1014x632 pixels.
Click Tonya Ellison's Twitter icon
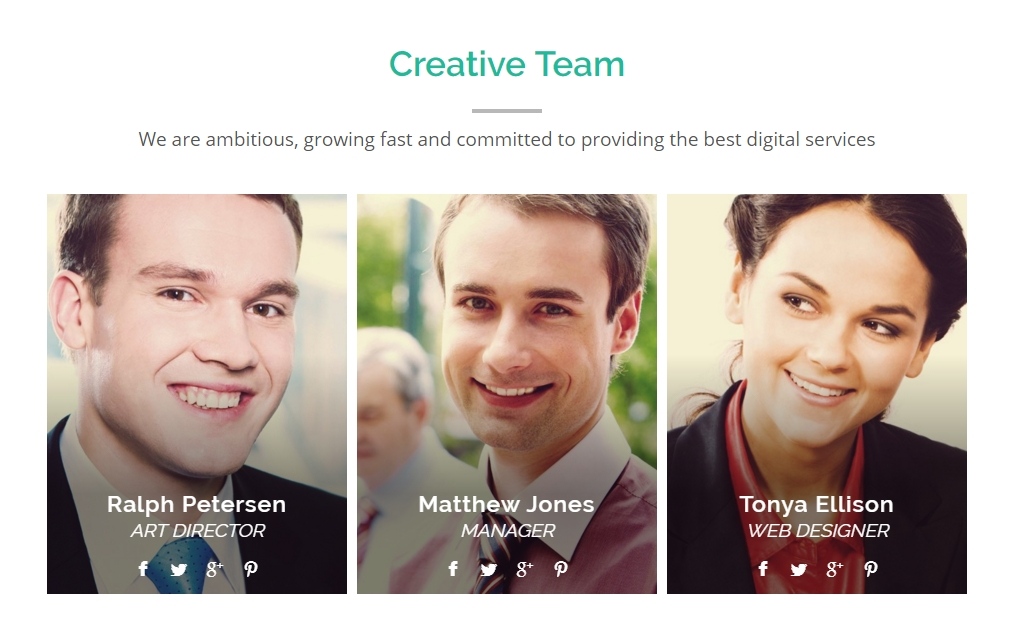coord(799,569)
